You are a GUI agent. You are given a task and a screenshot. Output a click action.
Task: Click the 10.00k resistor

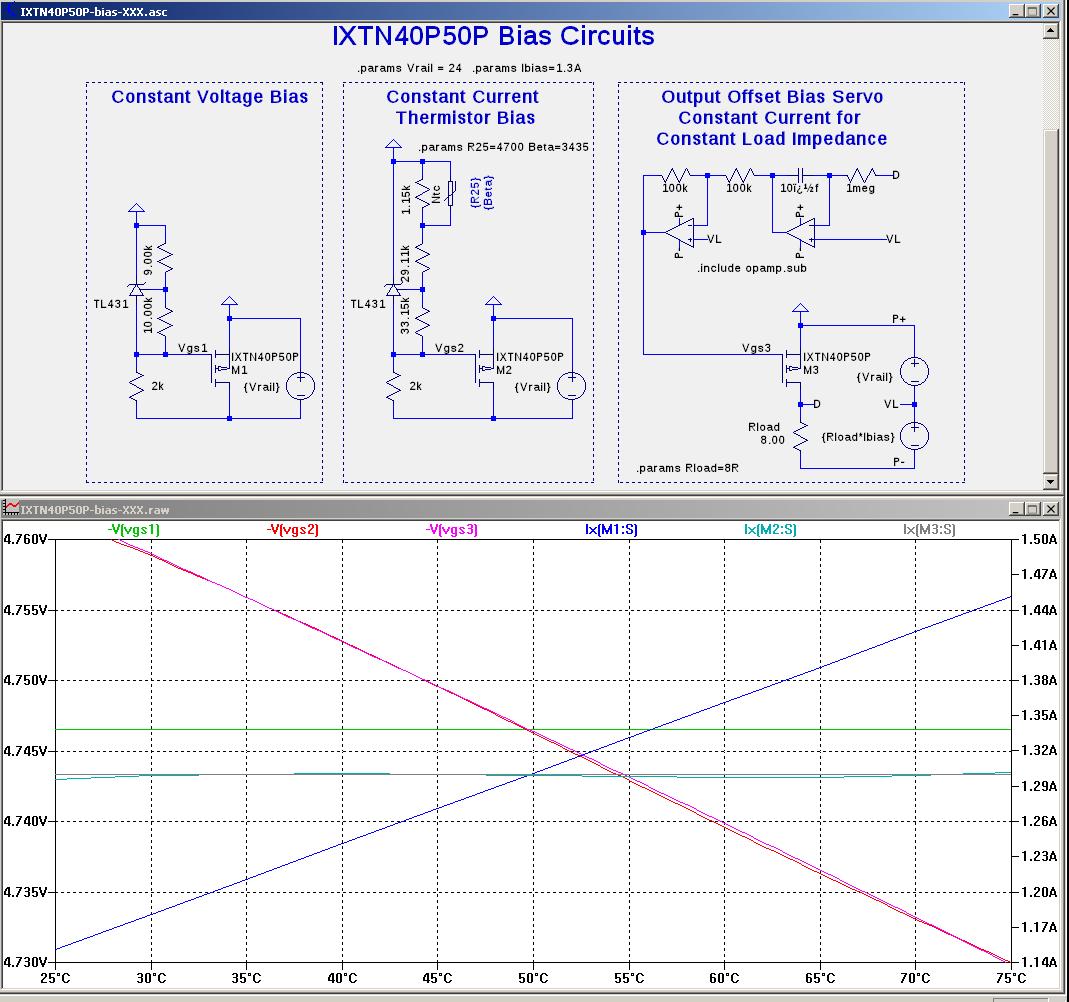click(x=166, y=322)
